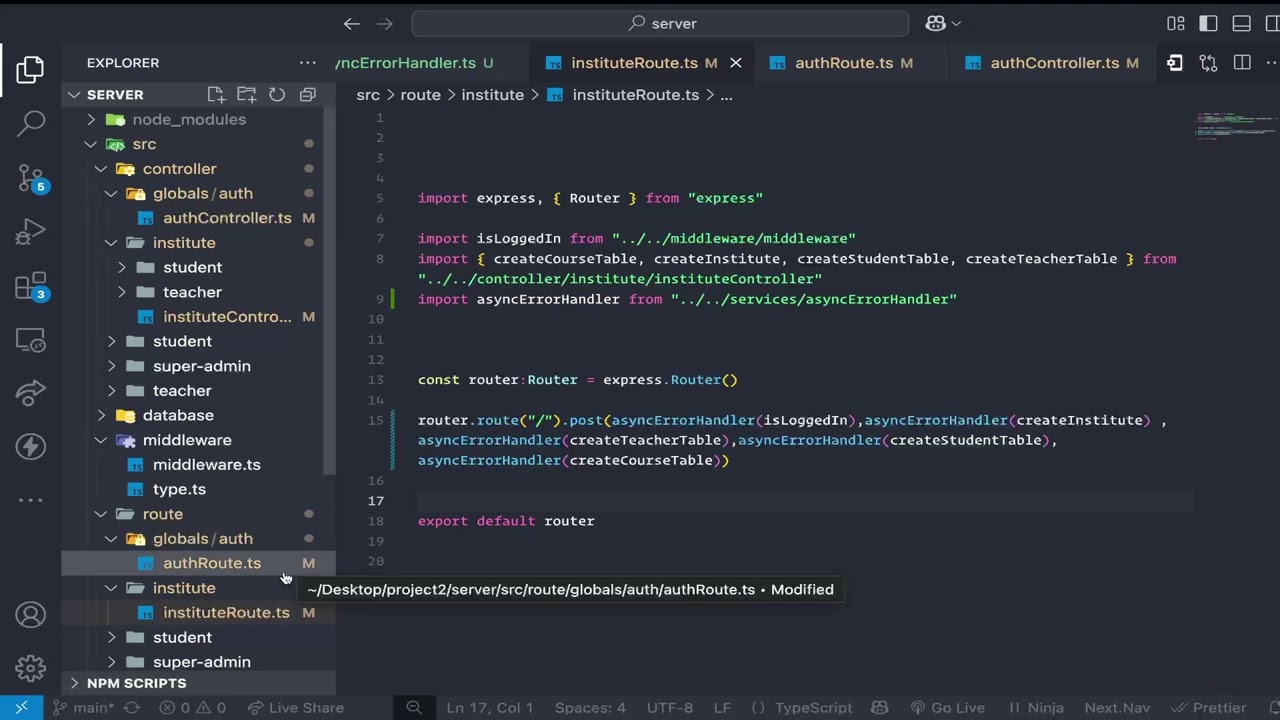1280x720 pixels.
Task: Open the Thunder Client lightning icon
Action: [30, 447]
